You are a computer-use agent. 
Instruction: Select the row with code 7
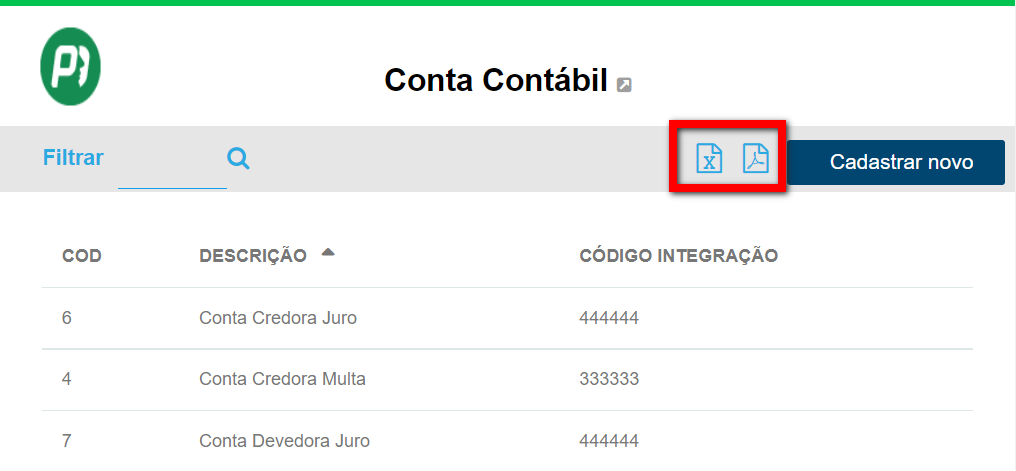pyautogui.click(x=67, y=440)
